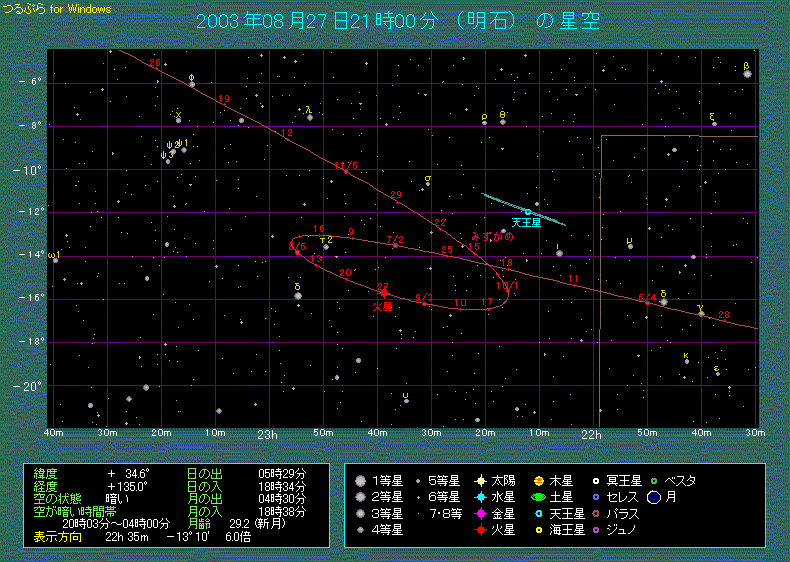Click the みずがめ constellation label
Screen dimensions: 790x562
(491, 238)
